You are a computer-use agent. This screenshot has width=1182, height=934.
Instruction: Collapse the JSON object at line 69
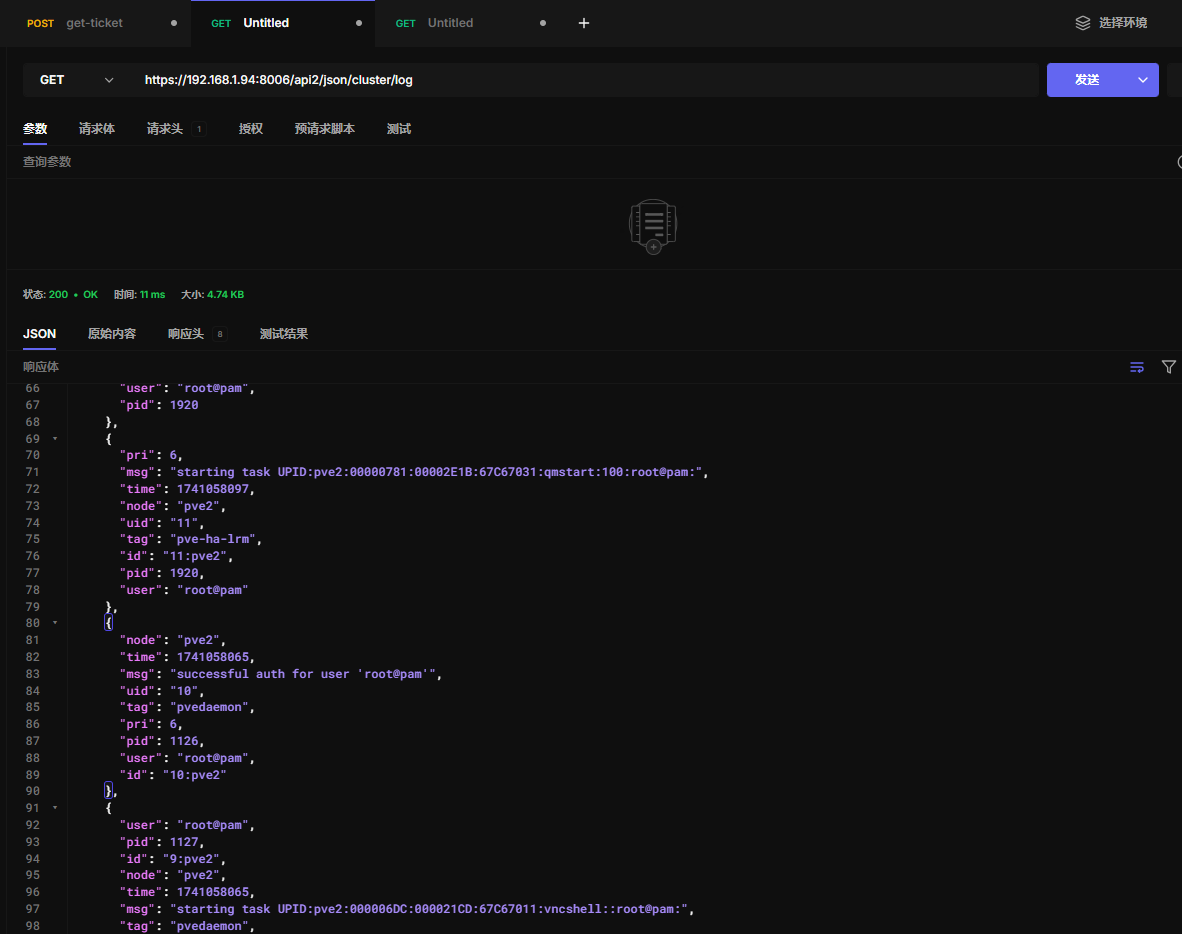[x=55, y=439]
